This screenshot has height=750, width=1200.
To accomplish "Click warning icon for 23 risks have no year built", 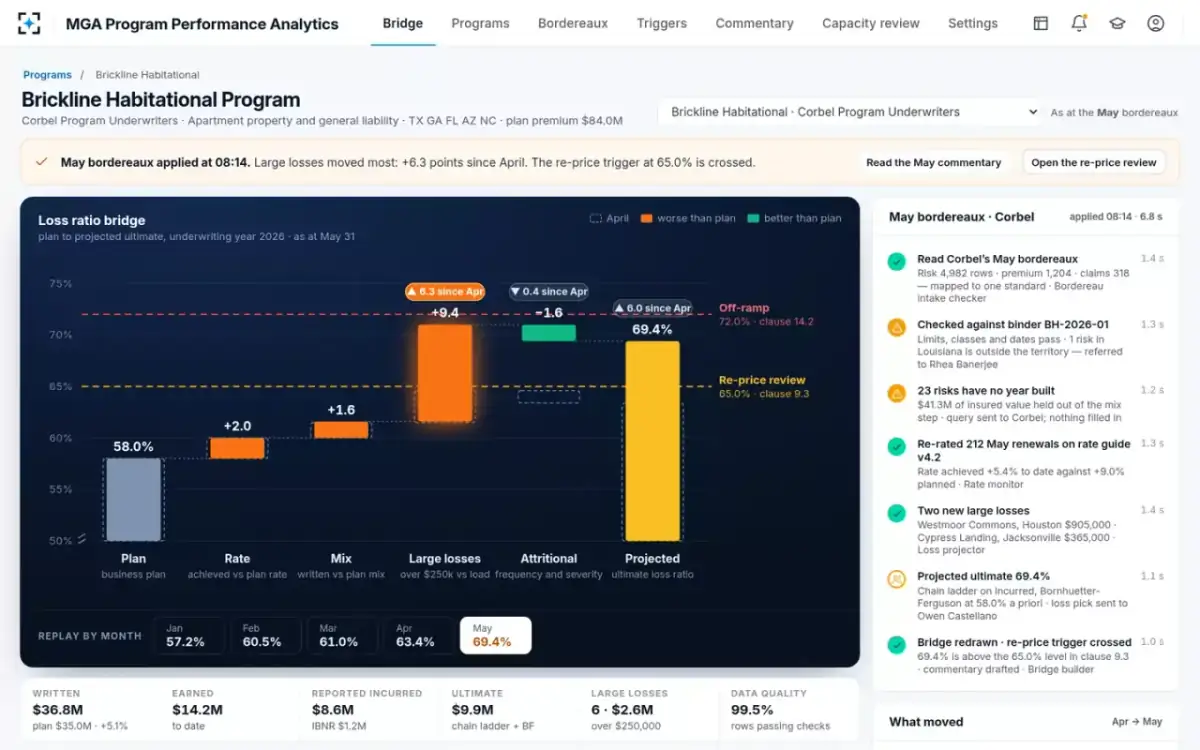I will (x=897, y=393).
